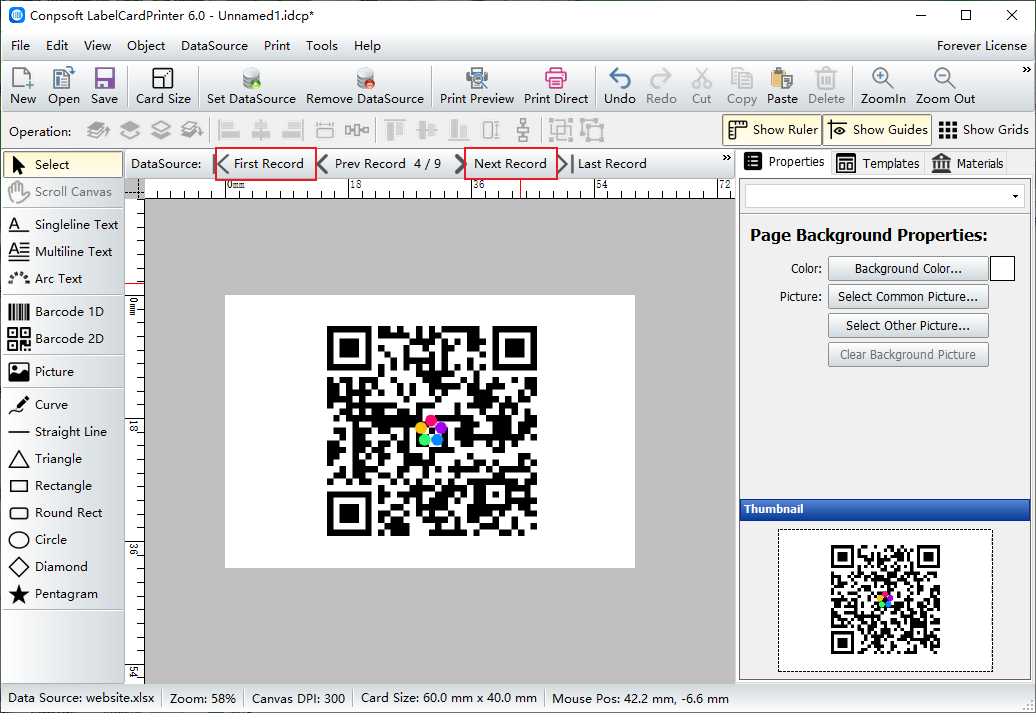Select the Curve drawing tool
This screenshot has height=713, width=1036.
click(63, 404)
